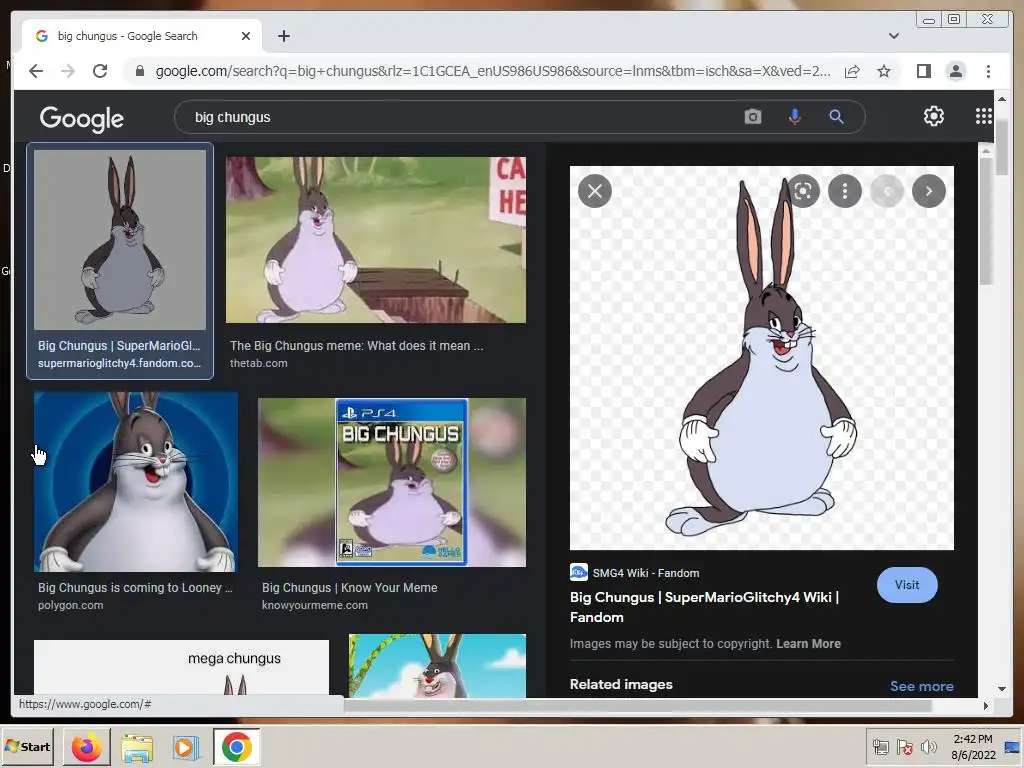Open the Google apps grid
This screenshot has width=1024, height=768.
[984, 116]
